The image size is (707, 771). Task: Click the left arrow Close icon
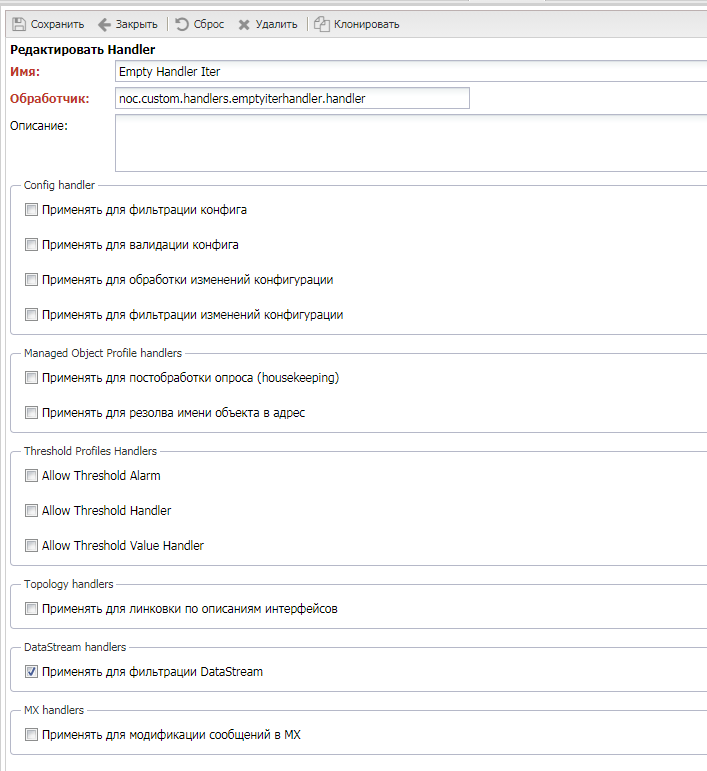[104, 24]
